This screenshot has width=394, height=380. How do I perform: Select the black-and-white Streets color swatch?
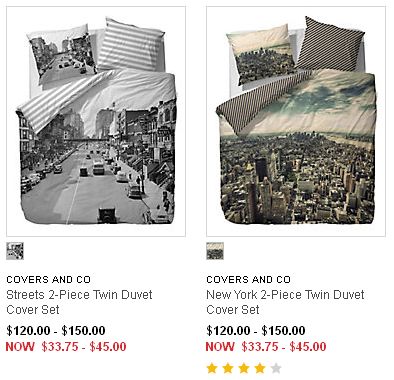pos(15,251)
